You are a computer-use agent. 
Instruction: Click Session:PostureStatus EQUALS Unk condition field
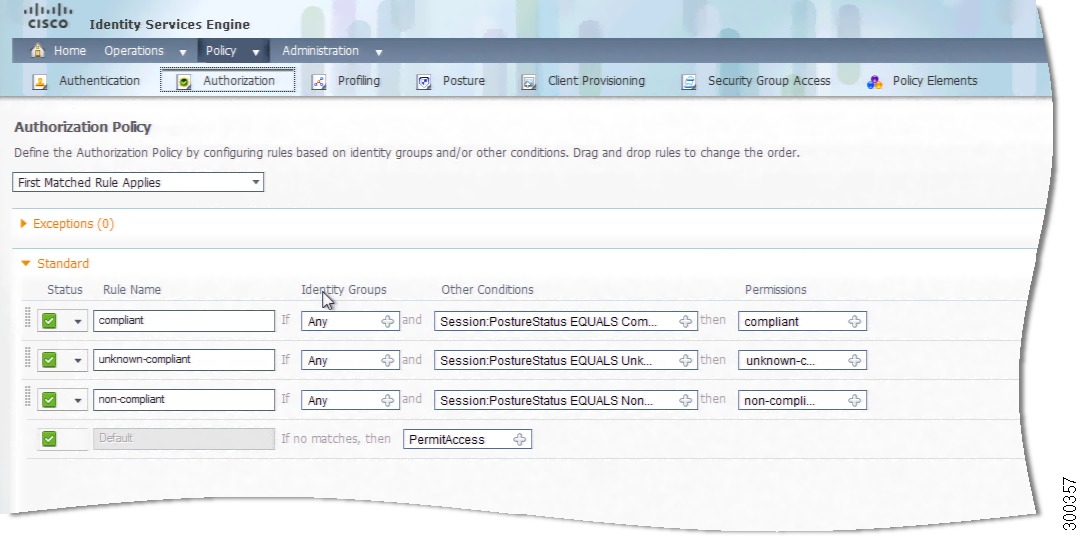[x=565, y=360]
